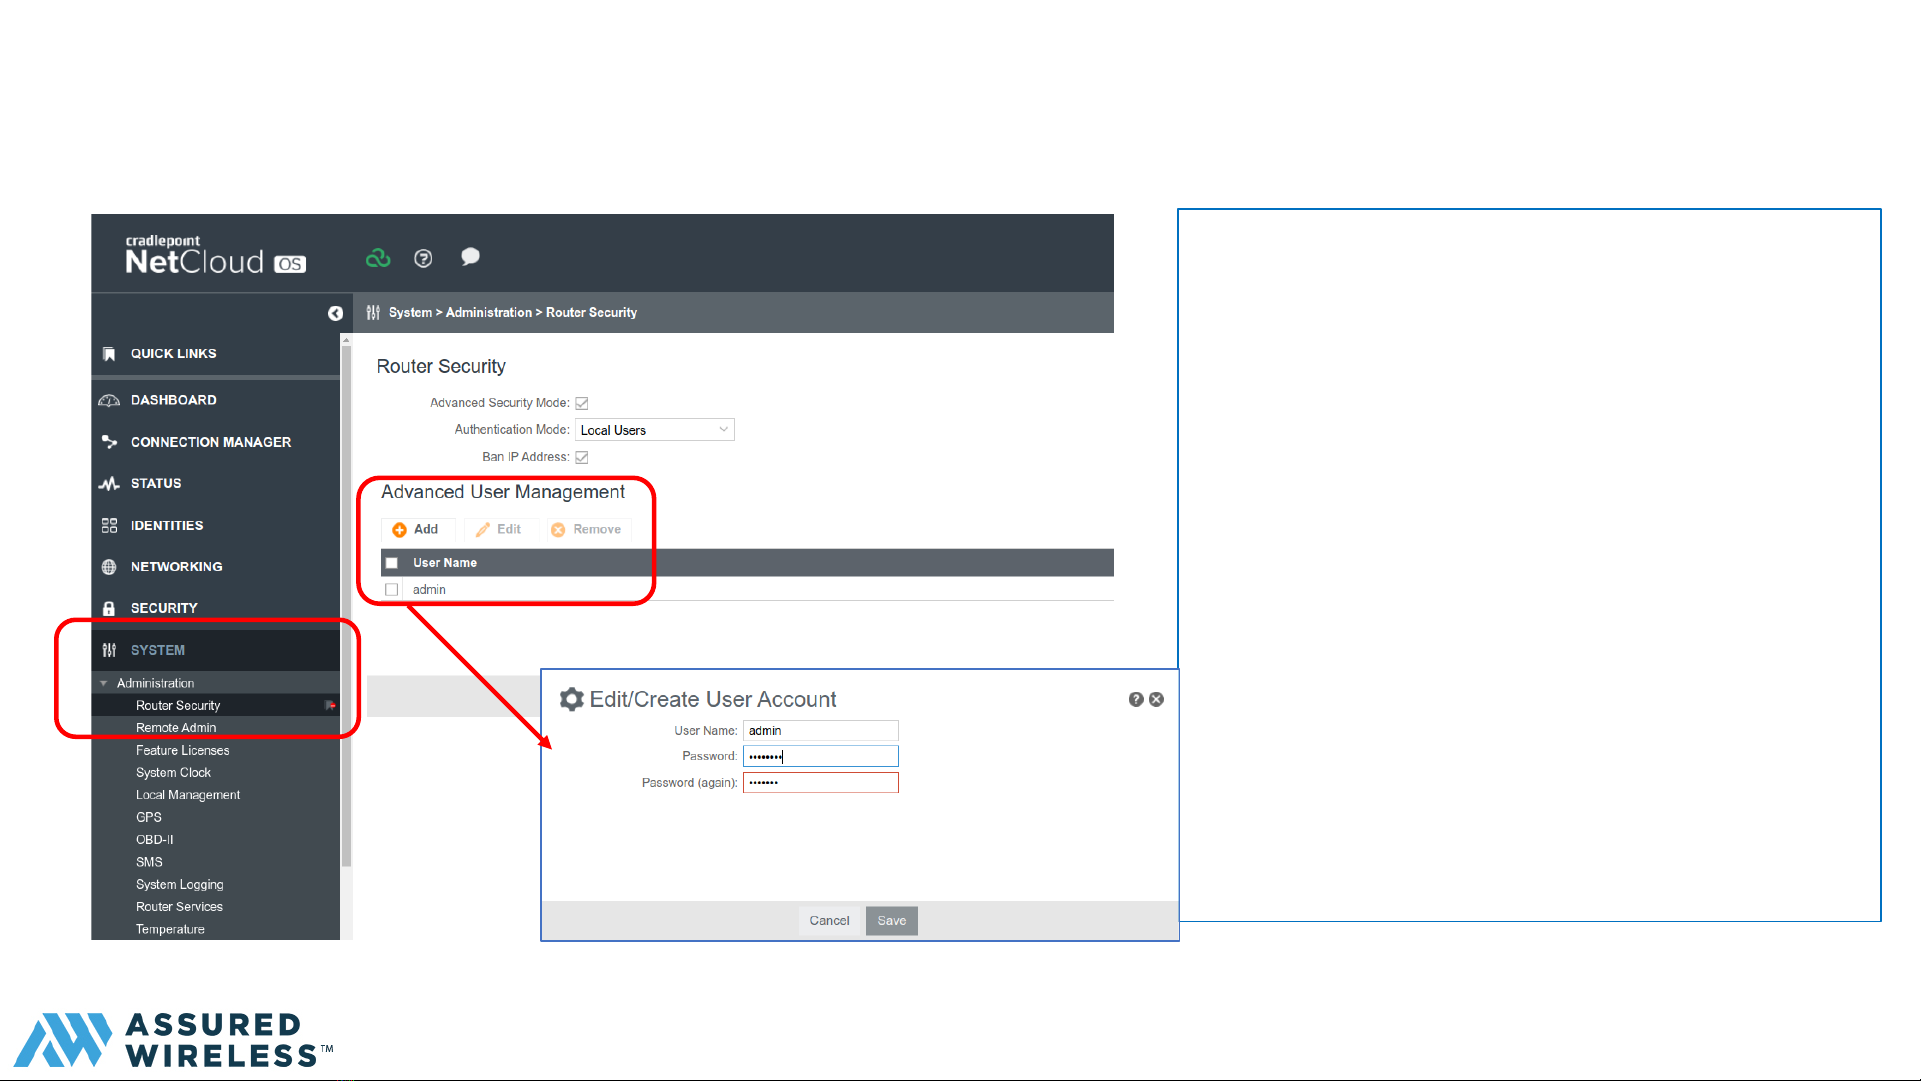Click the Remove user button
Image resolution: width=1921 pixels, height=1081 pixels.
pyautogui.click(x=587, y=529)
